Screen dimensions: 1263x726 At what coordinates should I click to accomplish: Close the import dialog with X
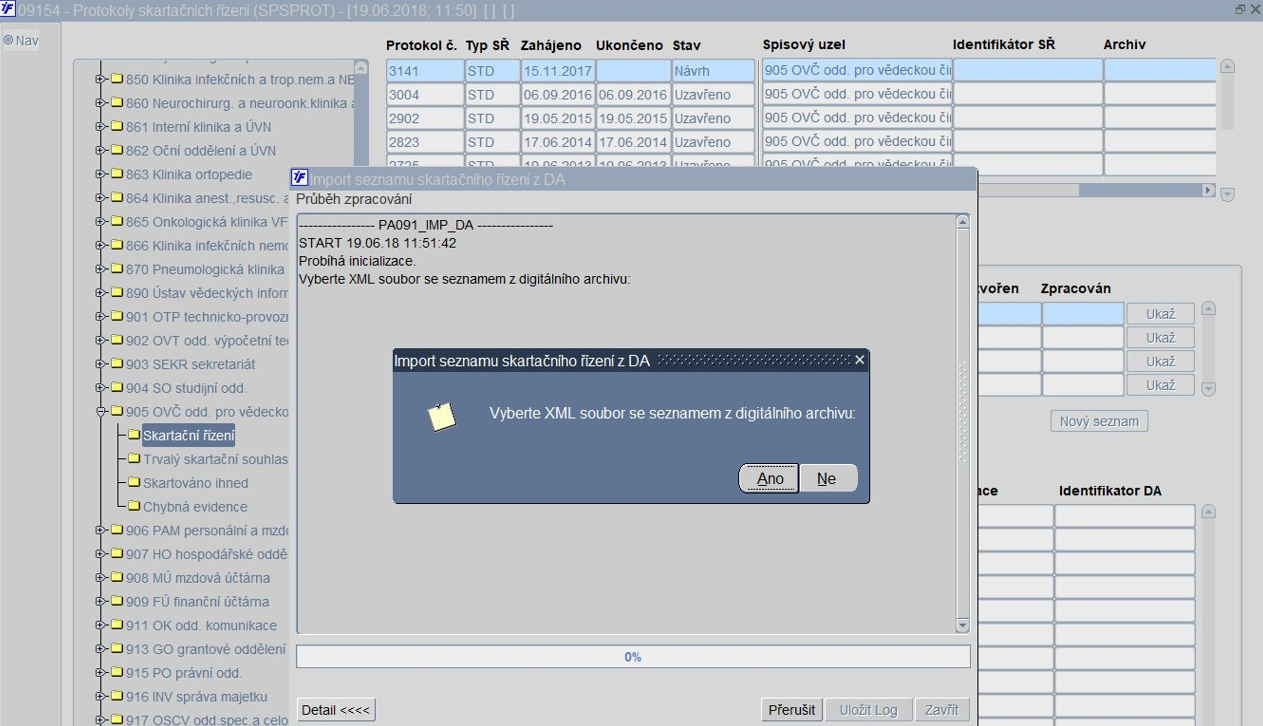pyautogui.click(x=860, y=360)
